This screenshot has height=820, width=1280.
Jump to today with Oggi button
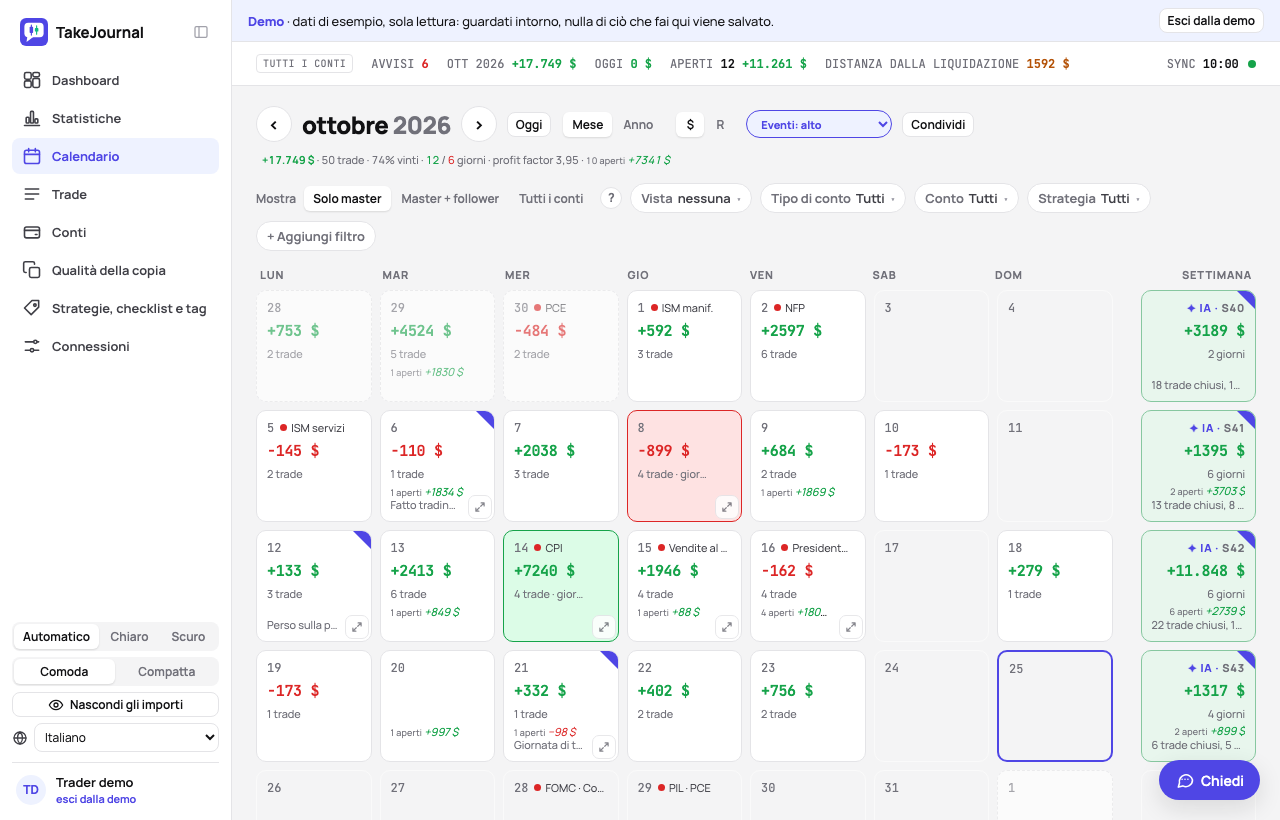point(529,125)
